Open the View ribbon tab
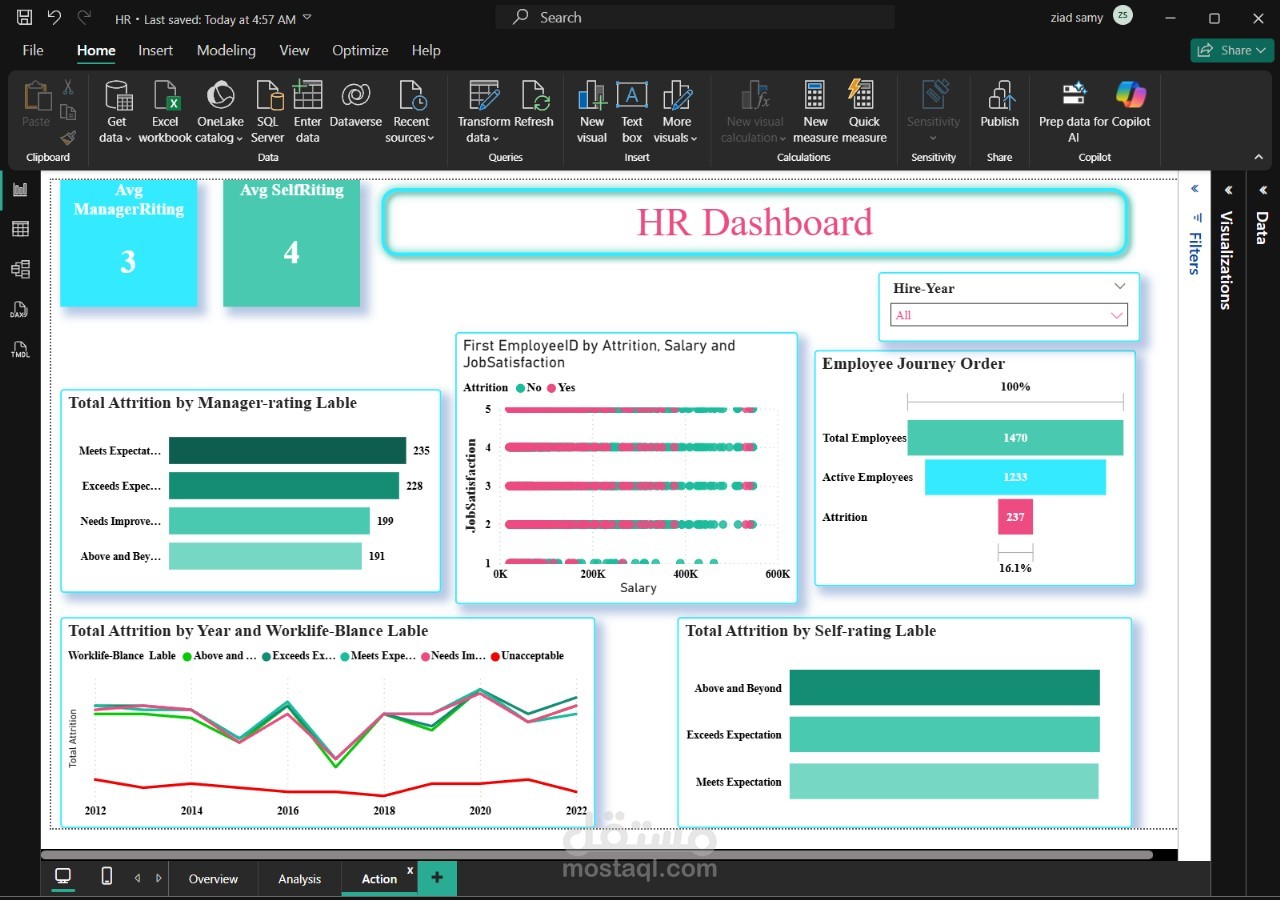1280x900 pixels. point(294,50)
